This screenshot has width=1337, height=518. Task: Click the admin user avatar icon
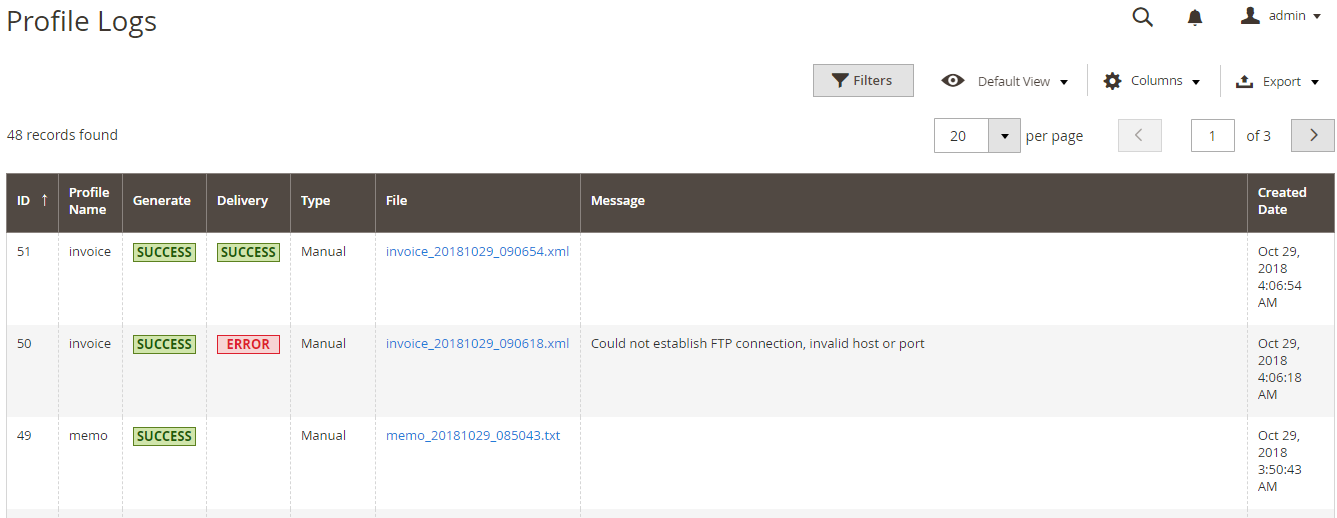coord(1250,16)
